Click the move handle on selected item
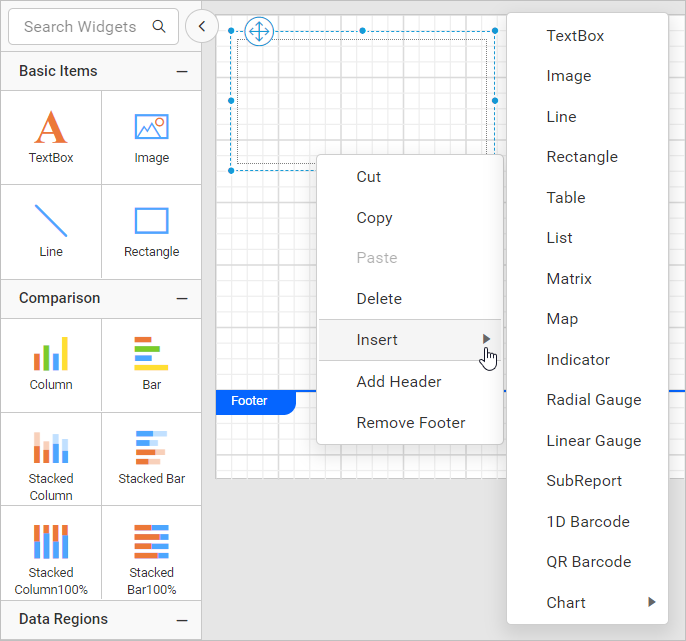The height and width of the screenshot is (641, 686). click(x=259, y=31)
